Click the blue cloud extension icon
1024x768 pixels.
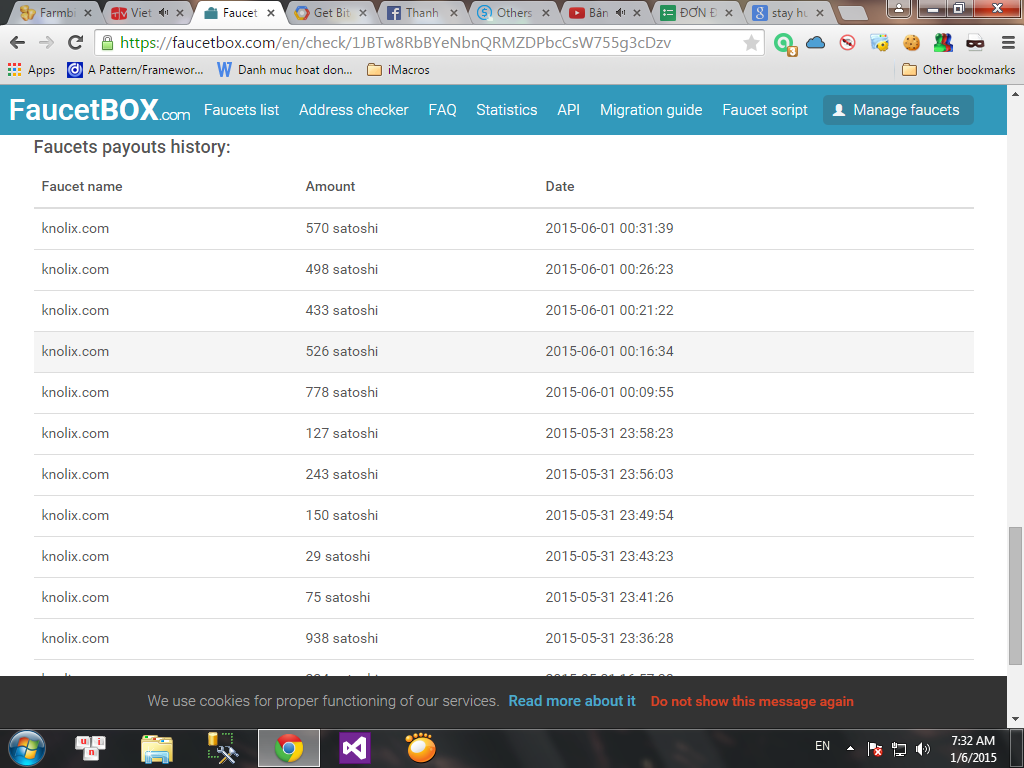click(x=815, y=43)
